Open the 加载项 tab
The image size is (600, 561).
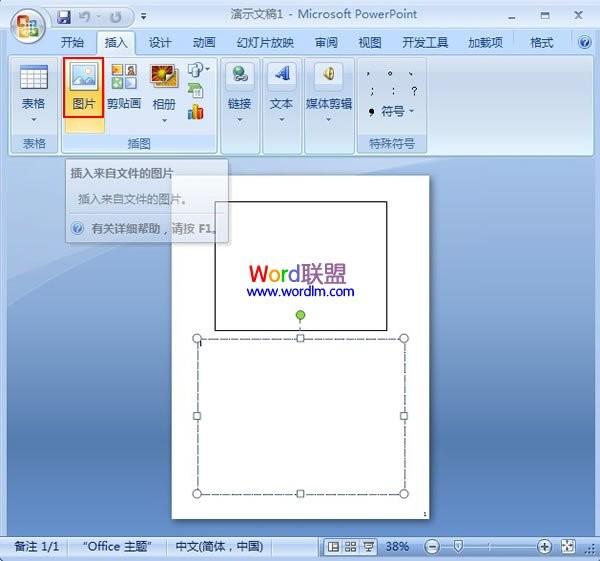click(x=485, y=42)
